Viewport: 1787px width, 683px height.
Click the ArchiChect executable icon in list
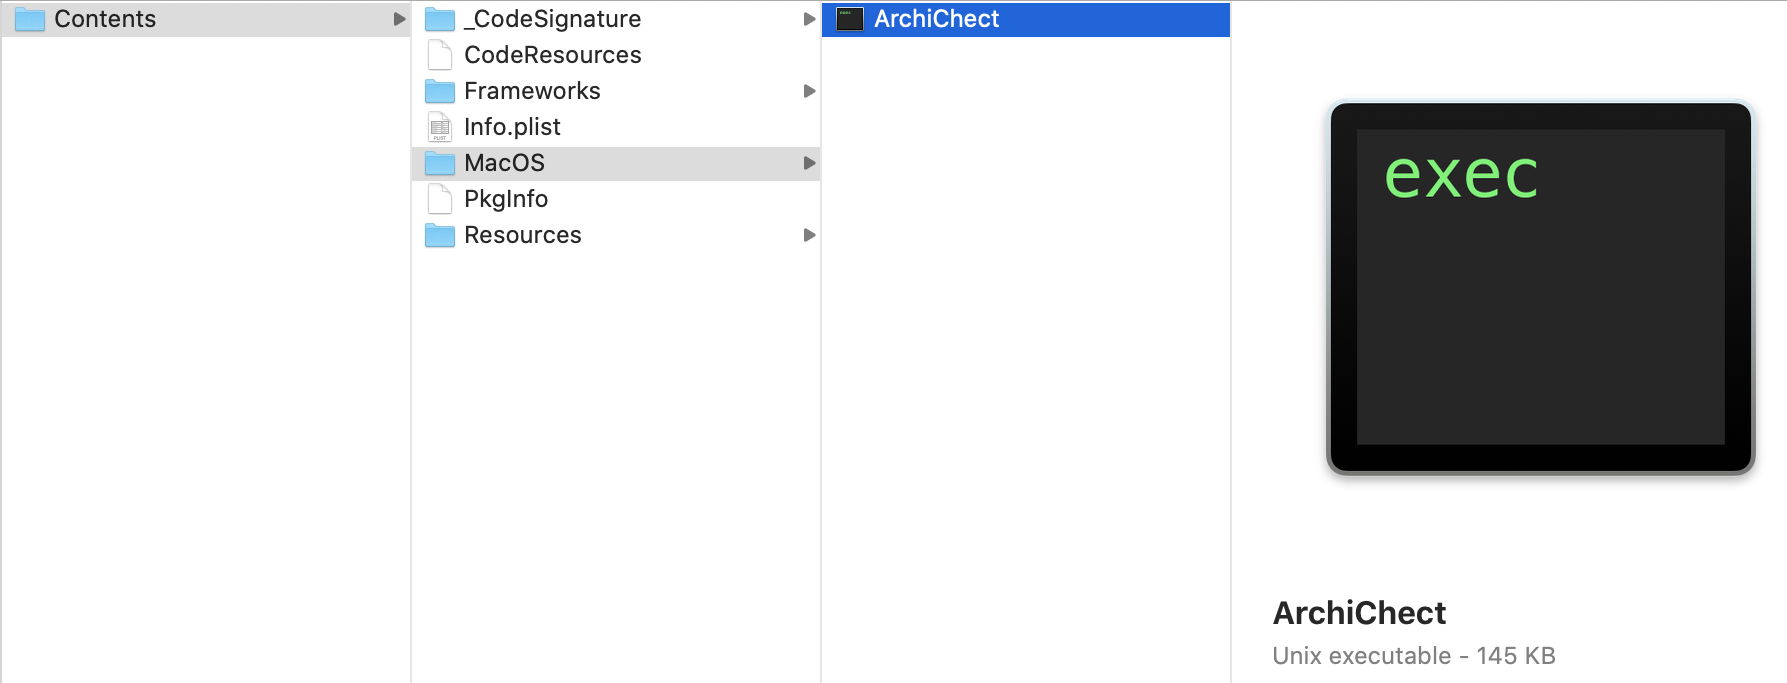click(850, 19)
